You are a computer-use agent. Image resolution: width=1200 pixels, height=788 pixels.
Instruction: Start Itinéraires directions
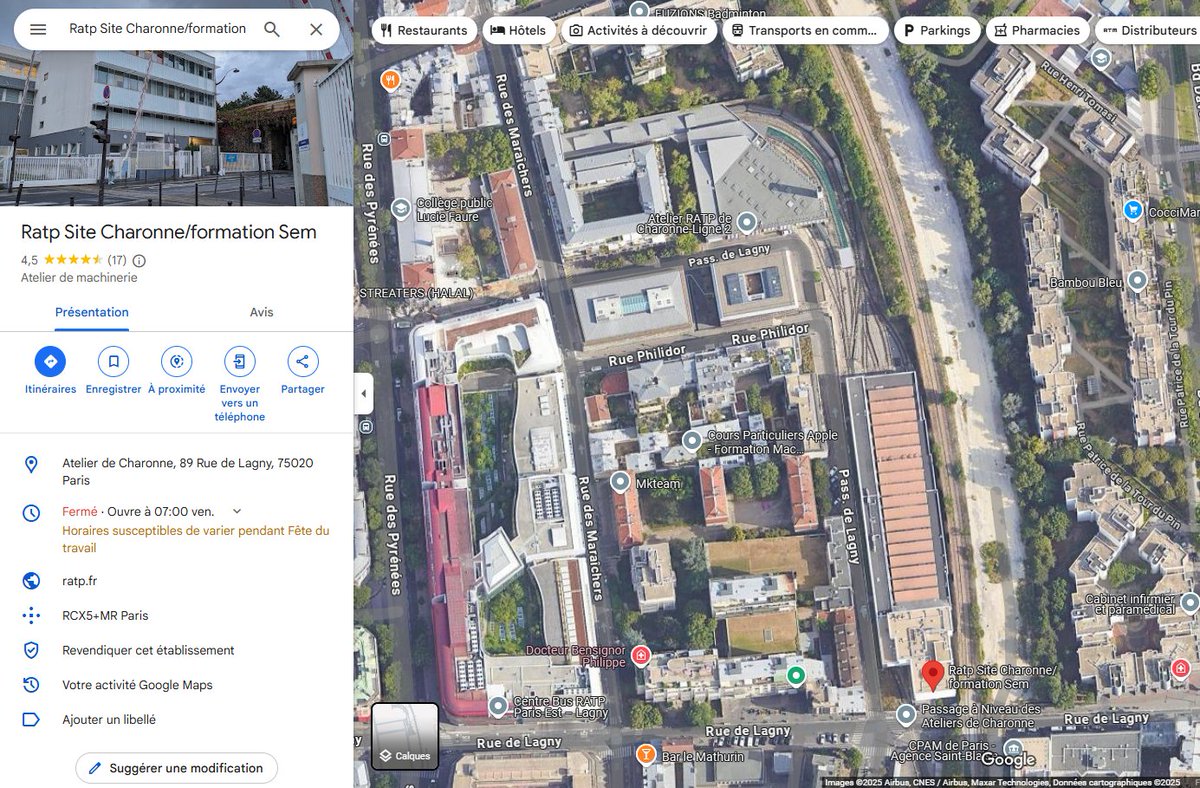pyautogui.click(x=50, y=362)
